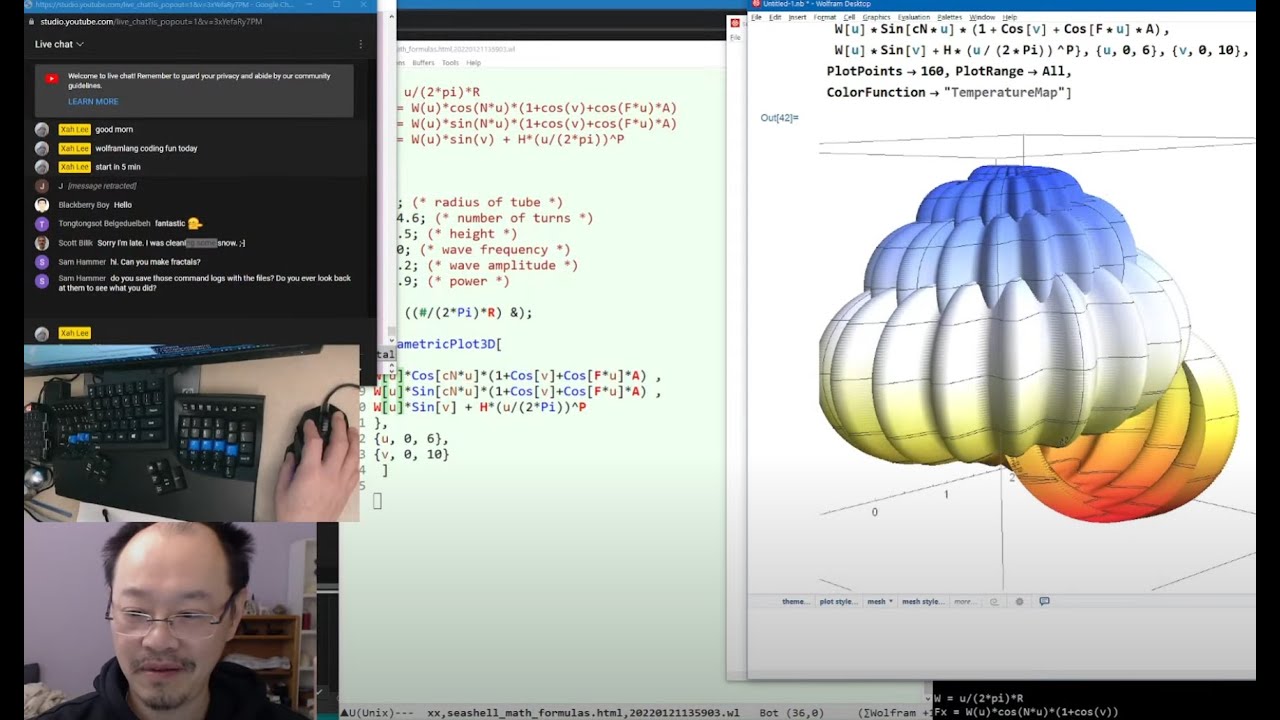The width and height of the screenshot is (1280, 720).
Task: Click the Wolfram Desktop title bar icon
Action: [757, 4]
